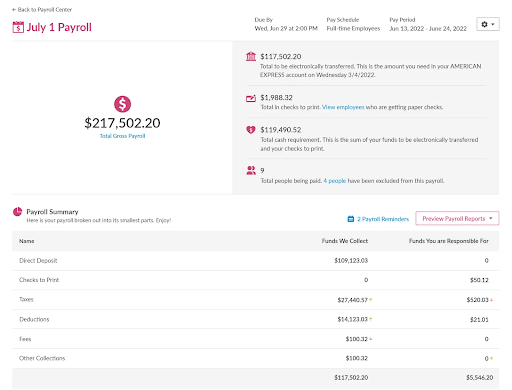Screen dimensions: 512x390
Task: Open the 4 people excluded link
Action: 335,181
